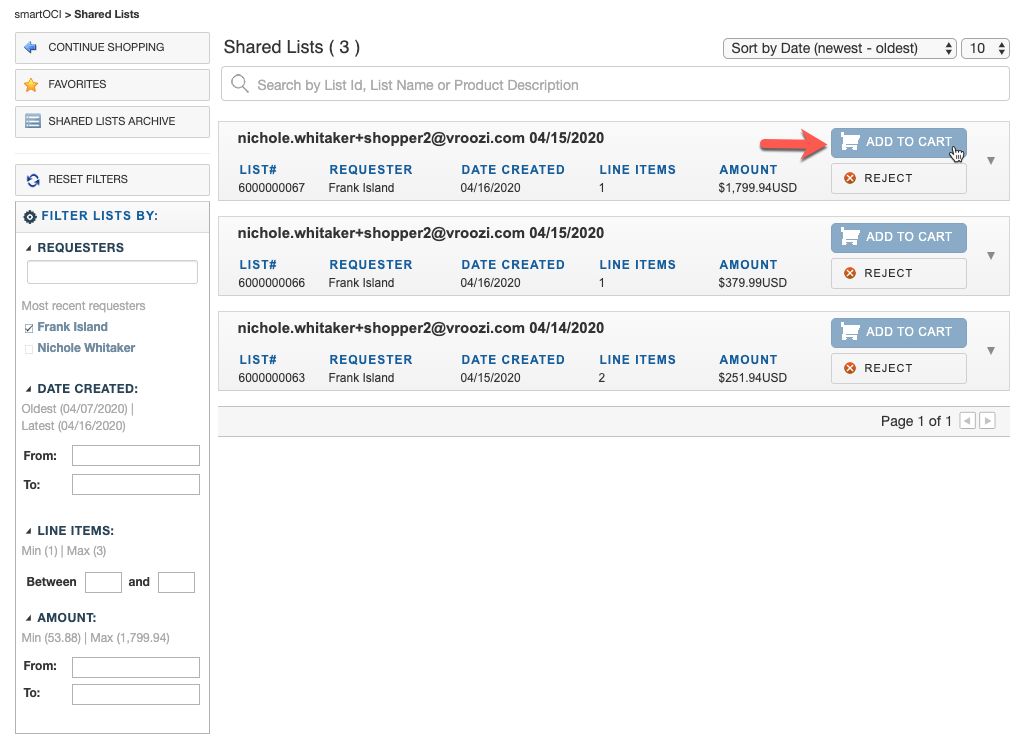
Task: Click the gear icon next to Filter Lists By
Action: click(x=29, y=217)
